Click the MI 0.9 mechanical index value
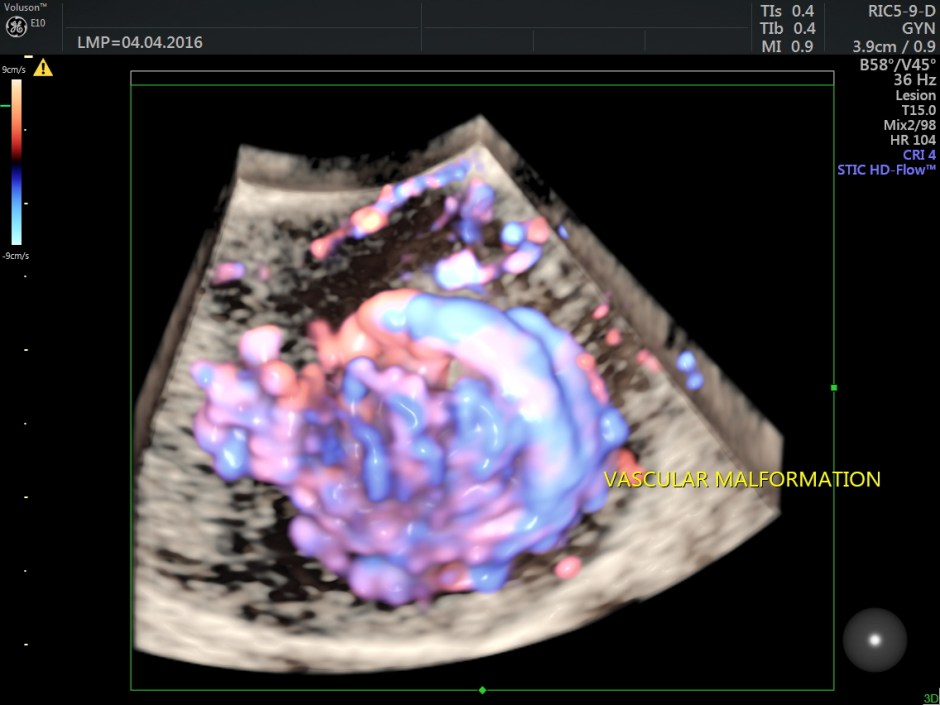Image resolution: width=940 pixels, height=705 pixels. click(788, 45)
